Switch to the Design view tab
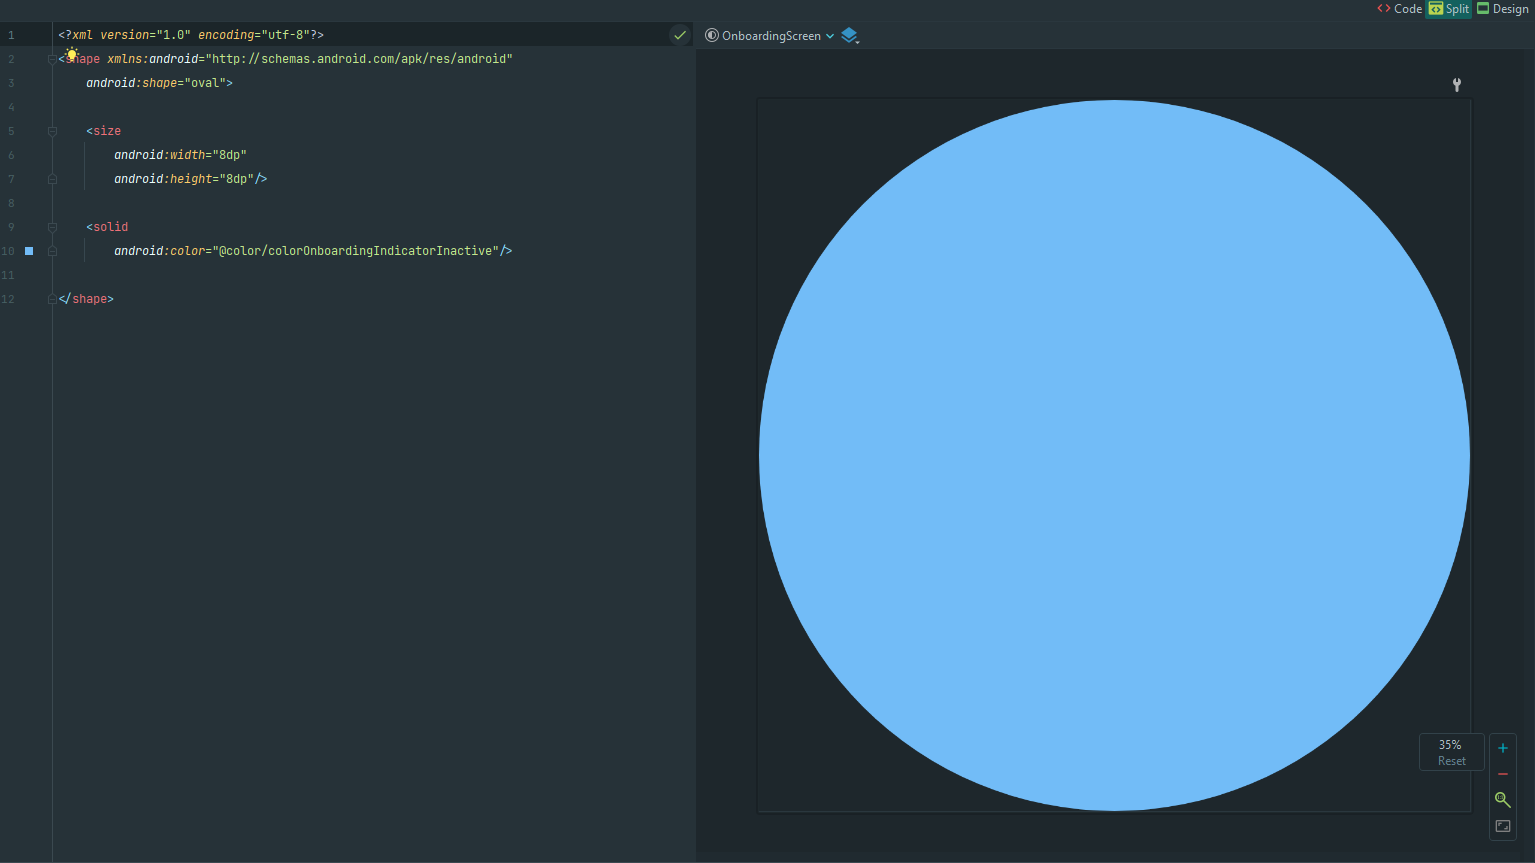1535x863 pixels. [1503, 9]
